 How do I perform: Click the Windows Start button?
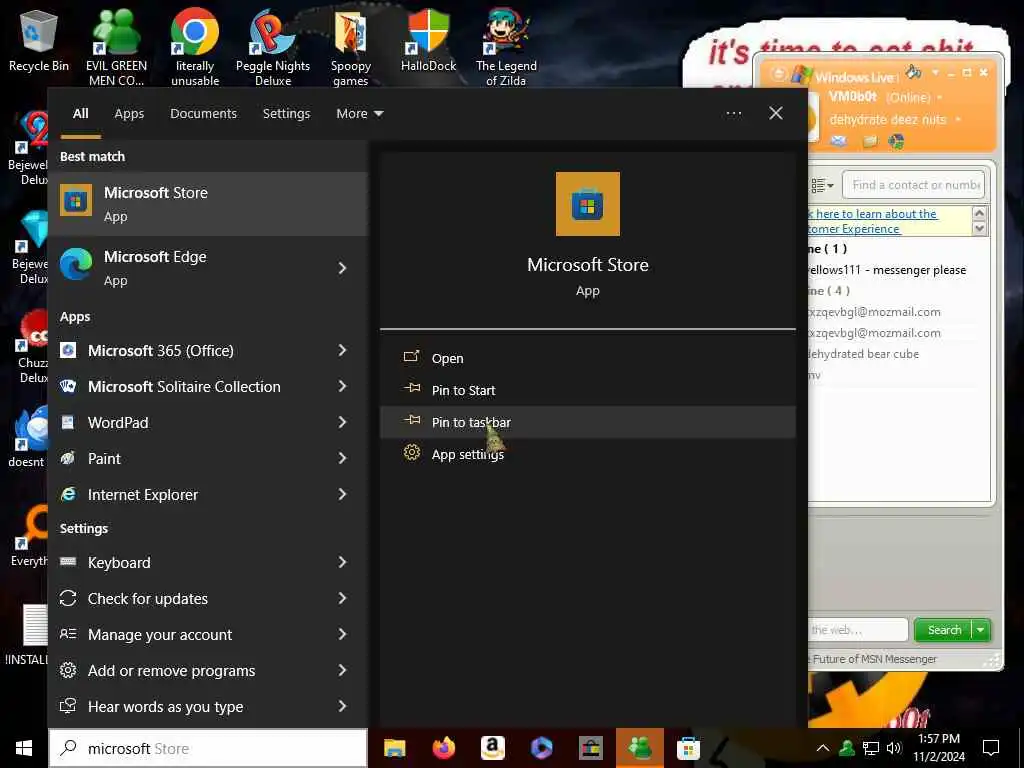(24, 748)
